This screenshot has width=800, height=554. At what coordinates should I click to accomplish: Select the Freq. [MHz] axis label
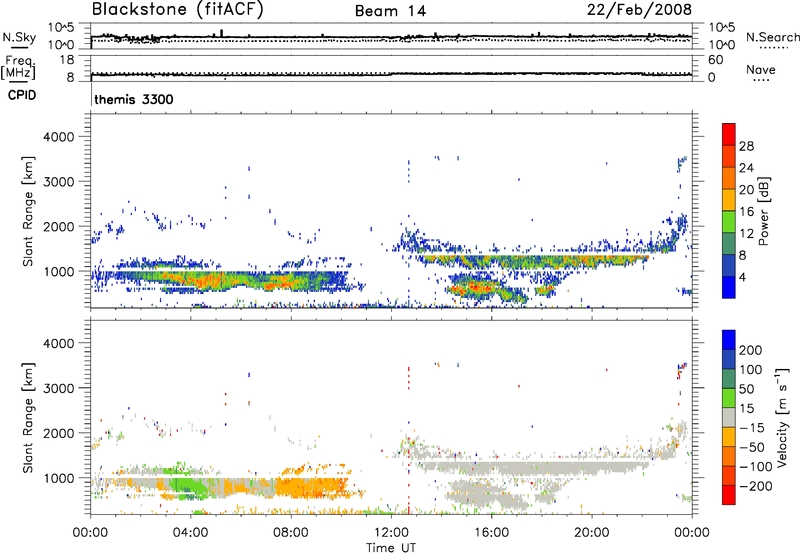pos(18,67)
